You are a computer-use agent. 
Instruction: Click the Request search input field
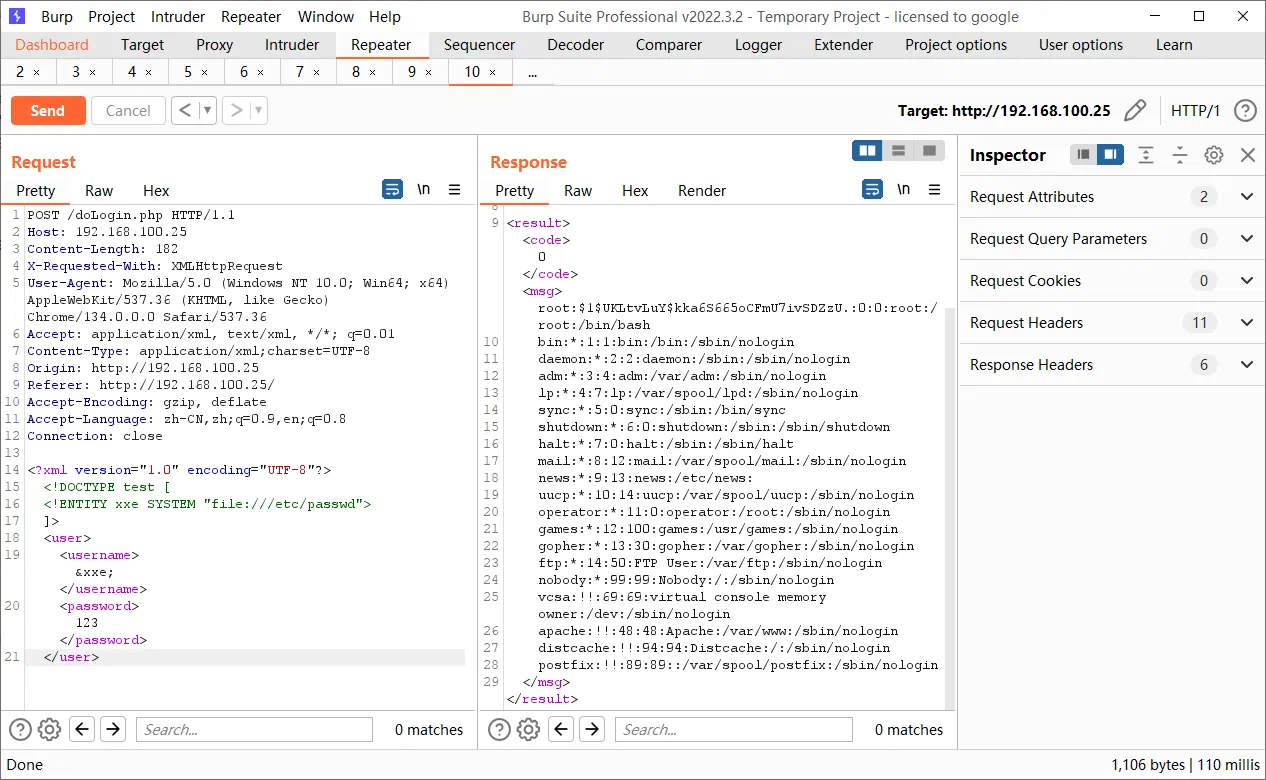click(x=254, y=730)
